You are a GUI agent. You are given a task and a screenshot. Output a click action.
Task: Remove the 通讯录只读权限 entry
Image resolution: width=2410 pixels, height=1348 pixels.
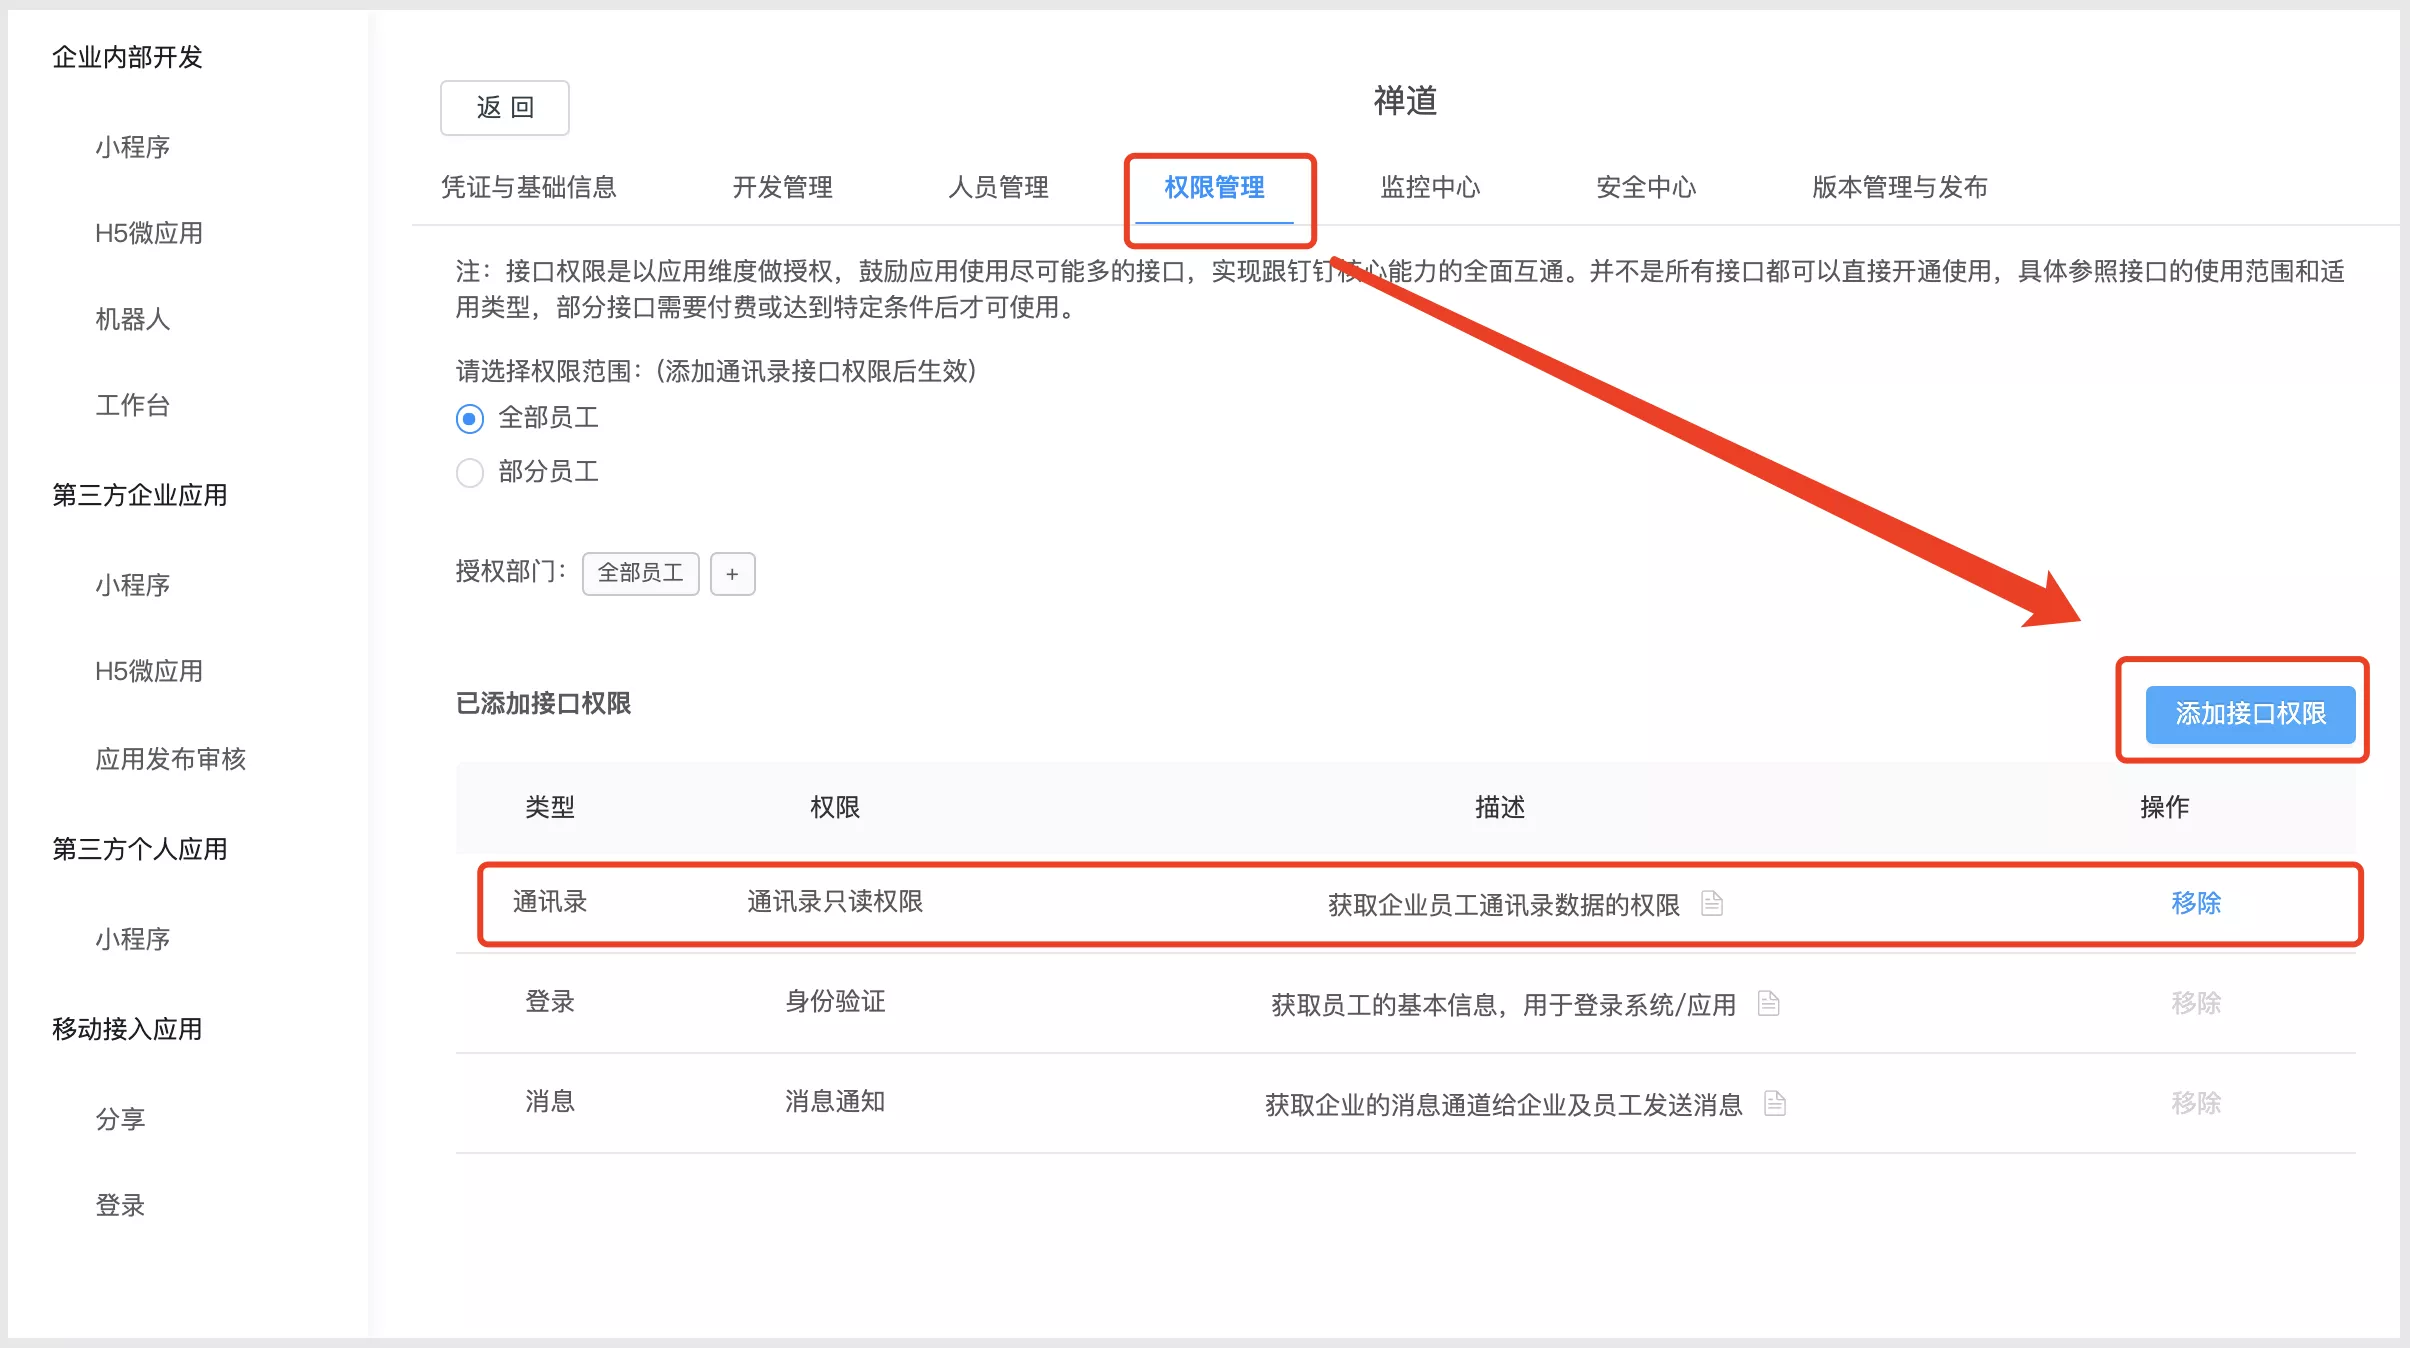click(x=2195, y=903)
